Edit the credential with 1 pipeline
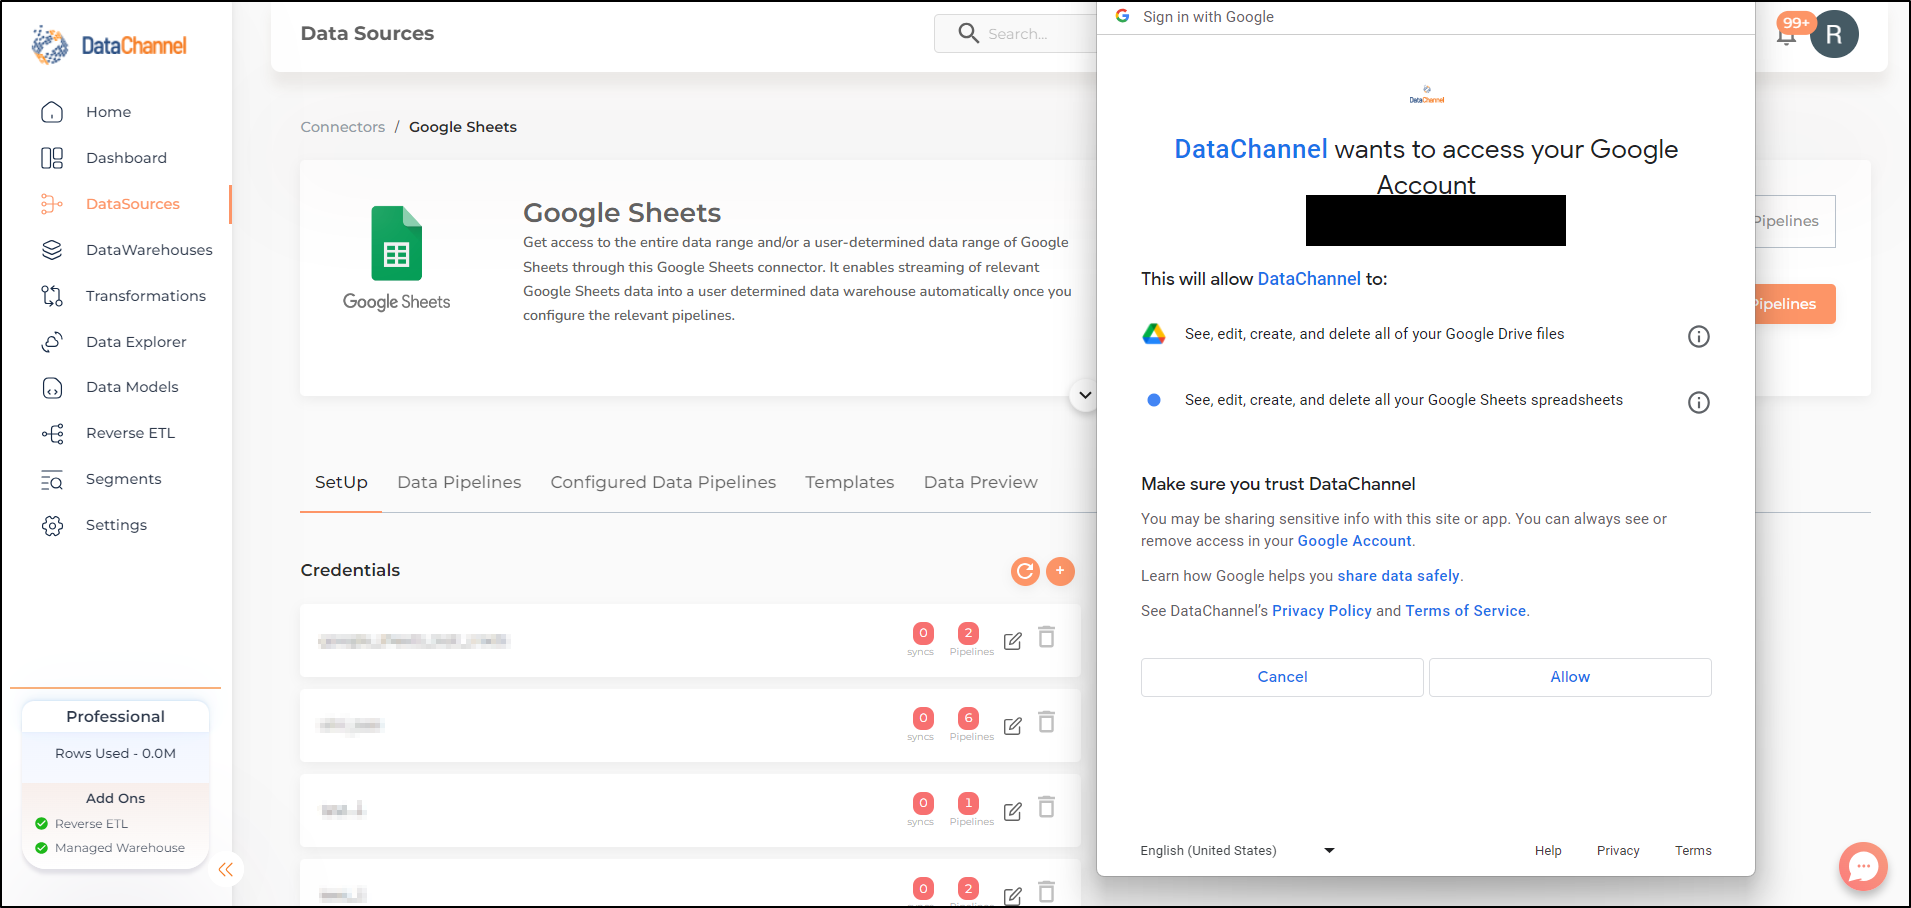Screen dimensions: 1911x908 tap(1013, 811)
